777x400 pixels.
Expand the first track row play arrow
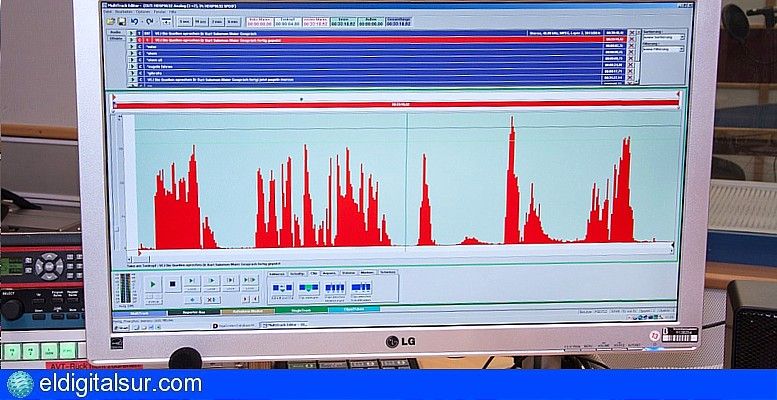[x=132, y=33]
